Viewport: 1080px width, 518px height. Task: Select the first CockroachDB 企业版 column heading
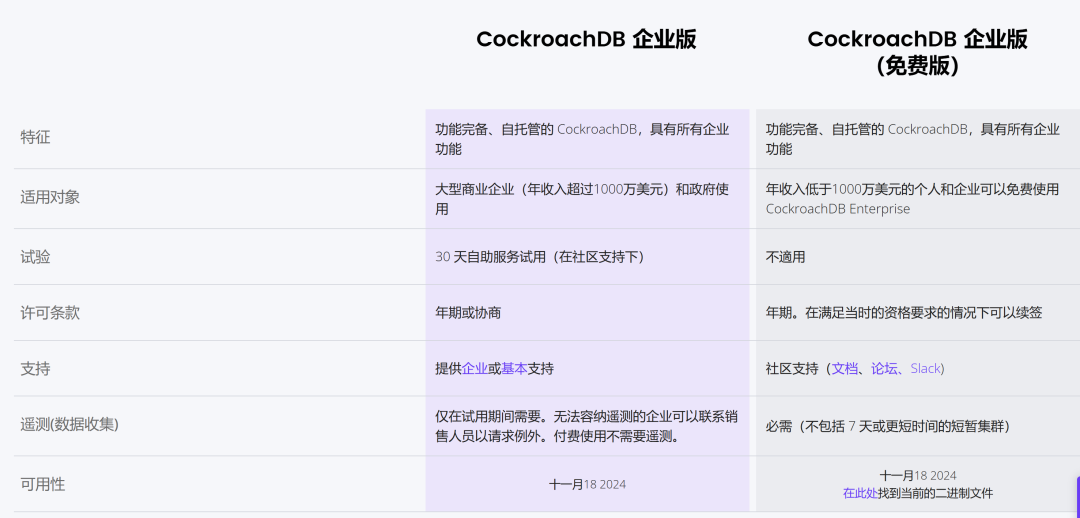point(586,39)
